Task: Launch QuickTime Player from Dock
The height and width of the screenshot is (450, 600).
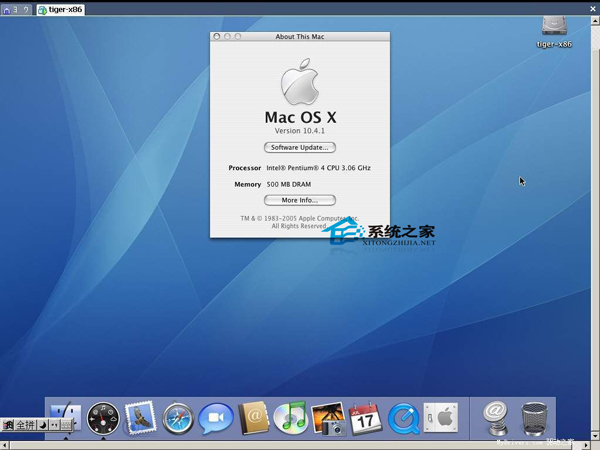Action: [403, 417]
